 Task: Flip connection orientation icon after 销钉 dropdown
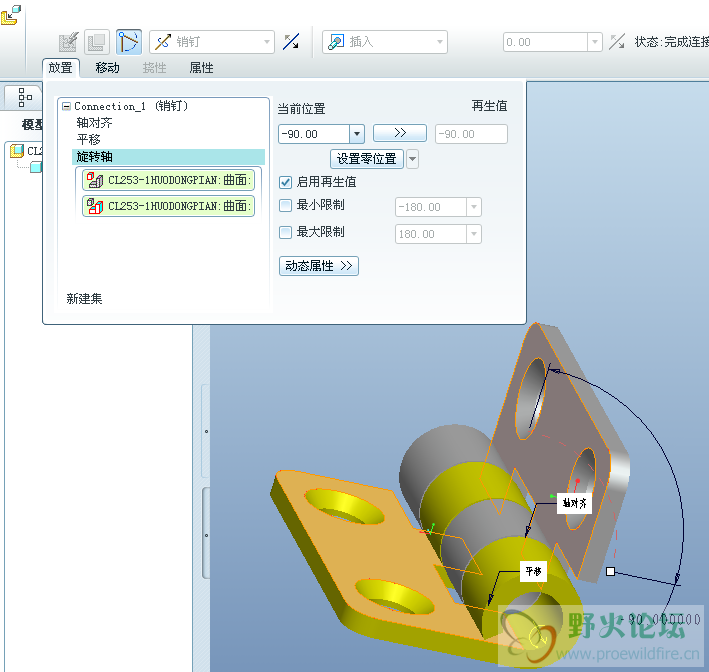pos(291,42)
